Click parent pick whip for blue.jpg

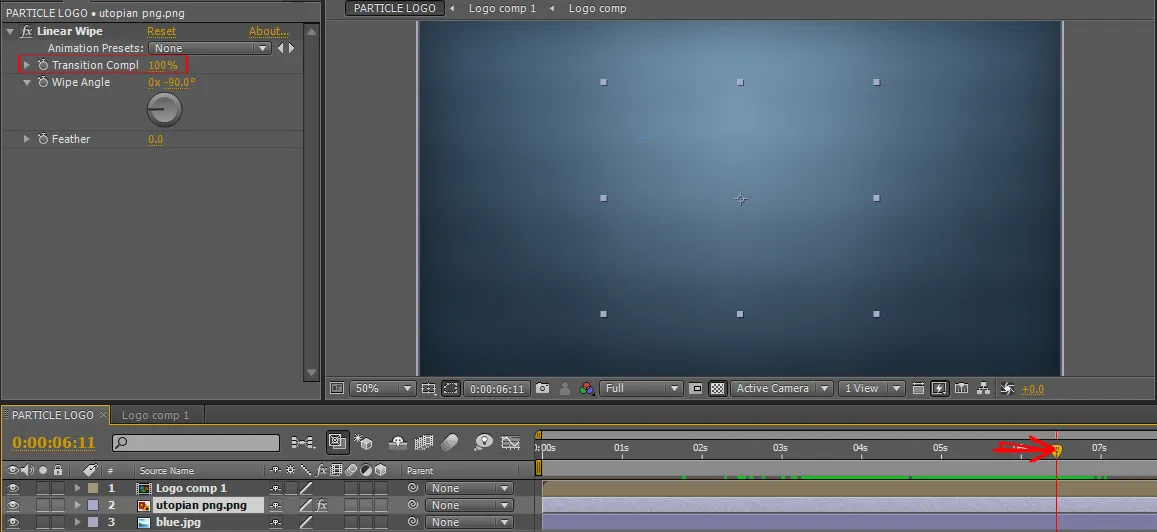tap(412, 522)
